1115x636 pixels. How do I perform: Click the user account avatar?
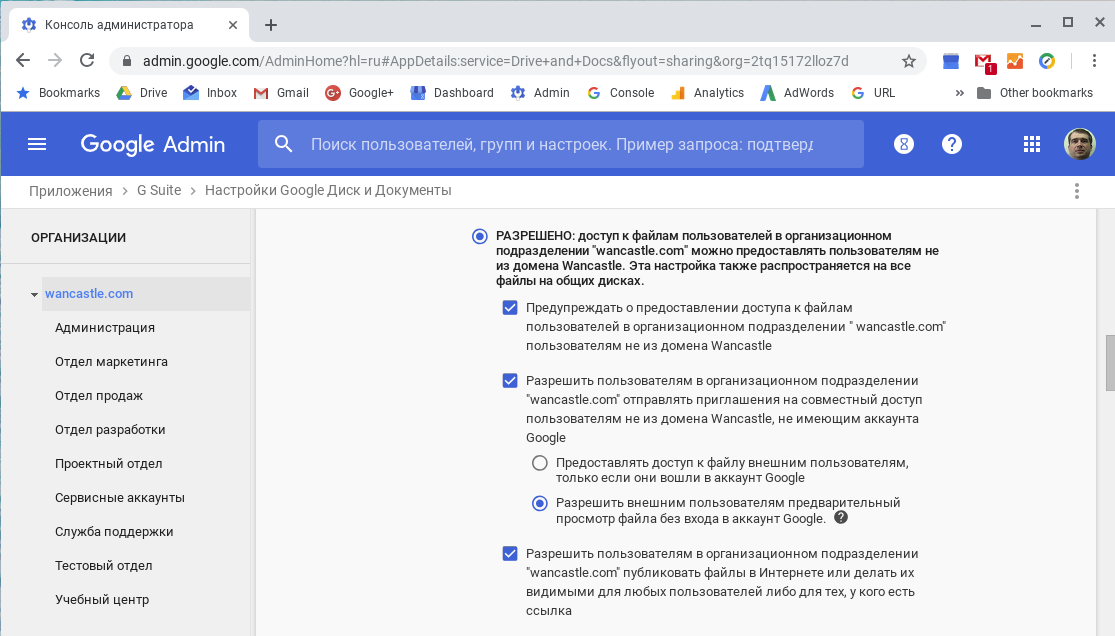1079,144
